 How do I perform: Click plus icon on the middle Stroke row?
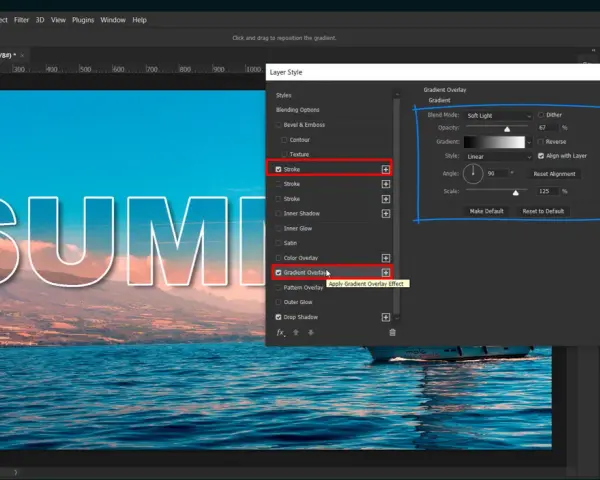point(385,184)
